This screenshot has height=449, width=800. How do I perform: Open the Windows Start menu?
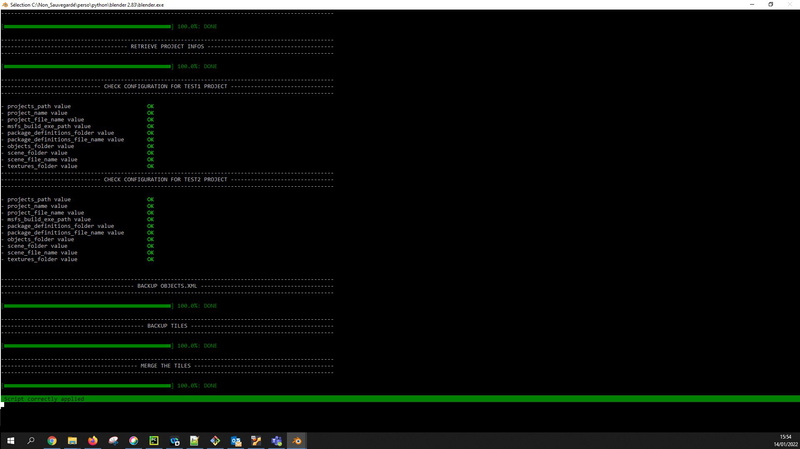coord(9,440)
